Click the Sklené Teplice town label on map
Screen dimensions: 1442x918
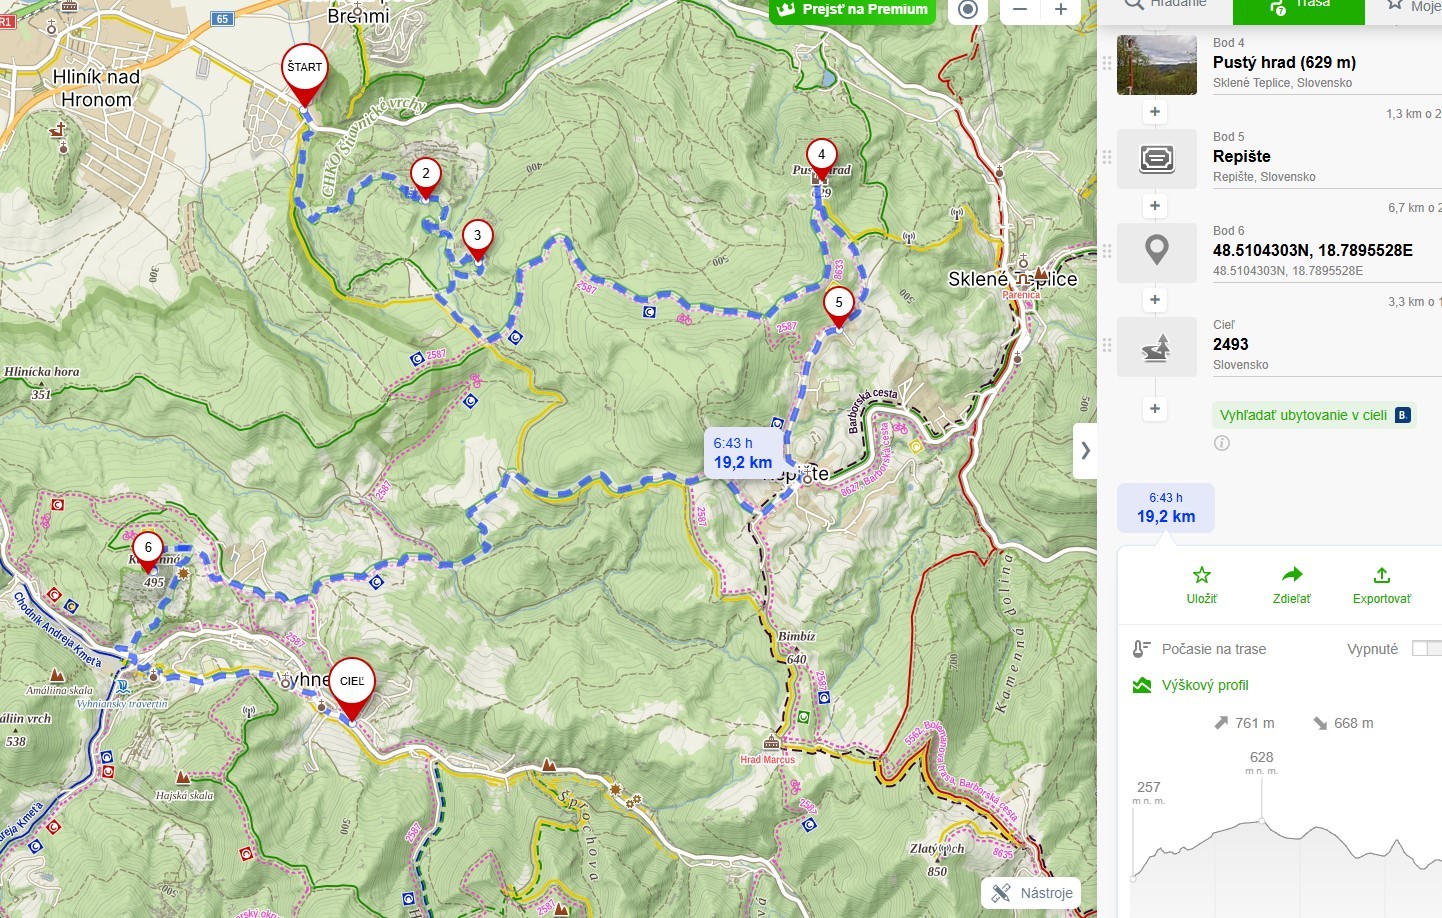(x=1012, y=279)
